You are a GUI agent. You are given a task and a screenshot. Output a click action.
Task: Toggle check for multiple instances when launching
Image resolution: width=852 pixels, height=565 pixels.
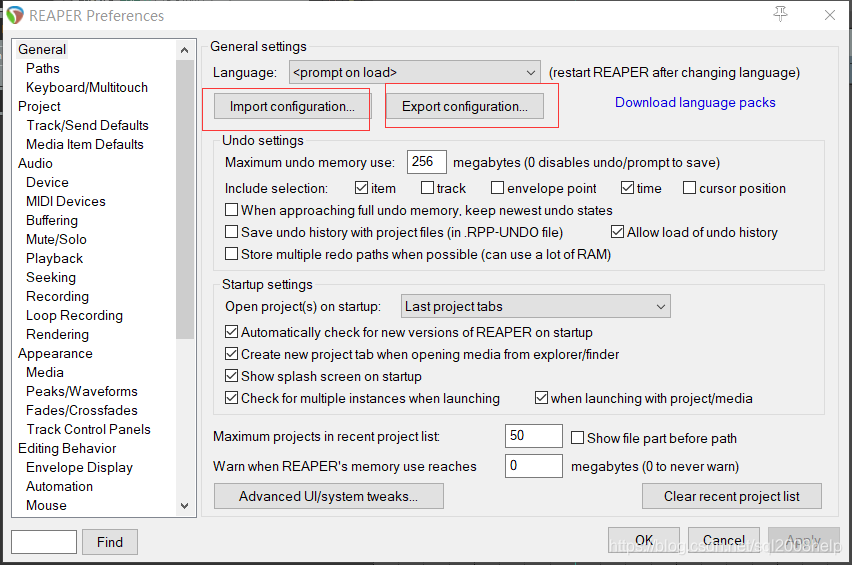[x=231, y=398]
